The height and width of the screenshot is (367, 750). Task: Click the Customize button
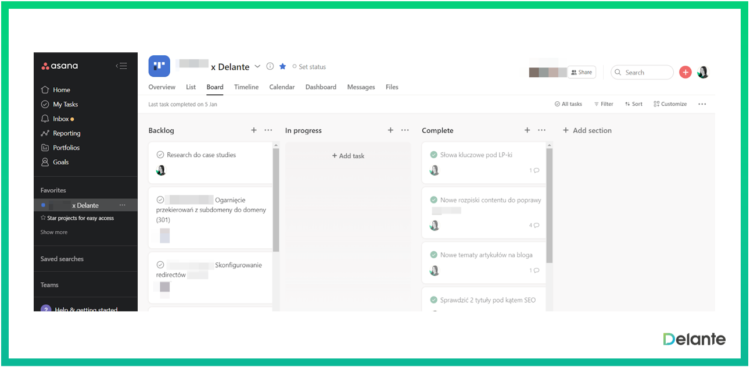(x=670, y=104)
